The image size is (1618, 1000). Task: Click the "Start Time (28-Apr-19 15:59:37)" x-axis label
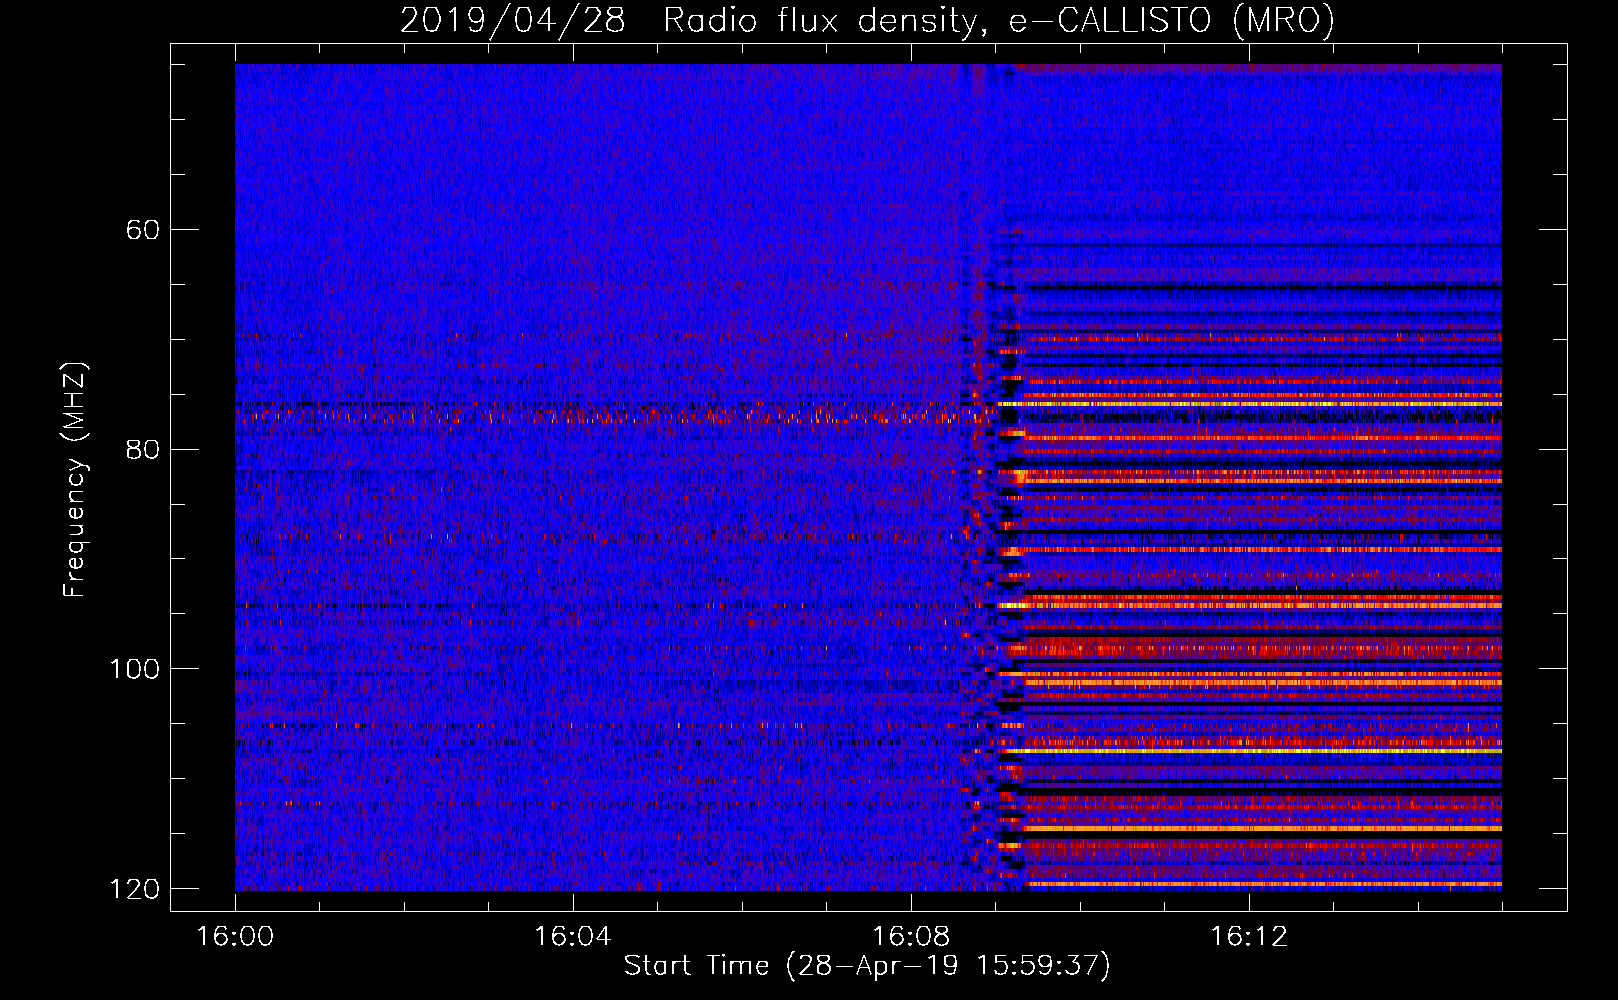(x=867, y=966)
